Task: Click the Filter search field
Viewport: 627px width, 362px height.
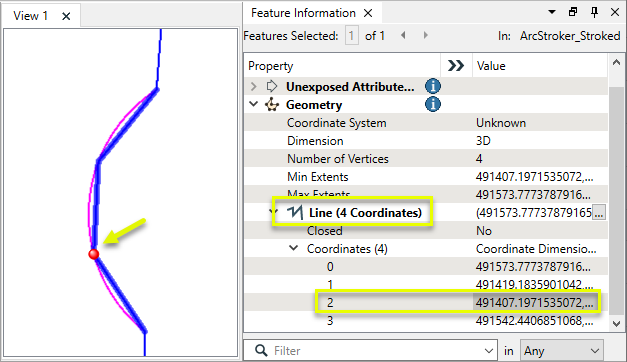Action: click(x=370, y=351)
